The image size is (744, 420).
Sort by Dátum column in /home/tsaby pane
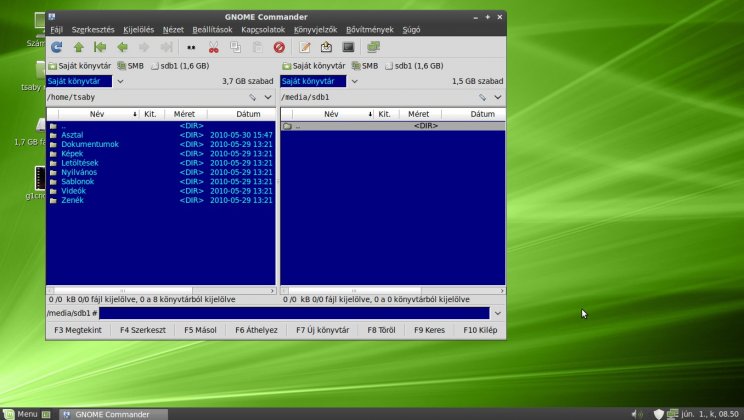[242, 114]
